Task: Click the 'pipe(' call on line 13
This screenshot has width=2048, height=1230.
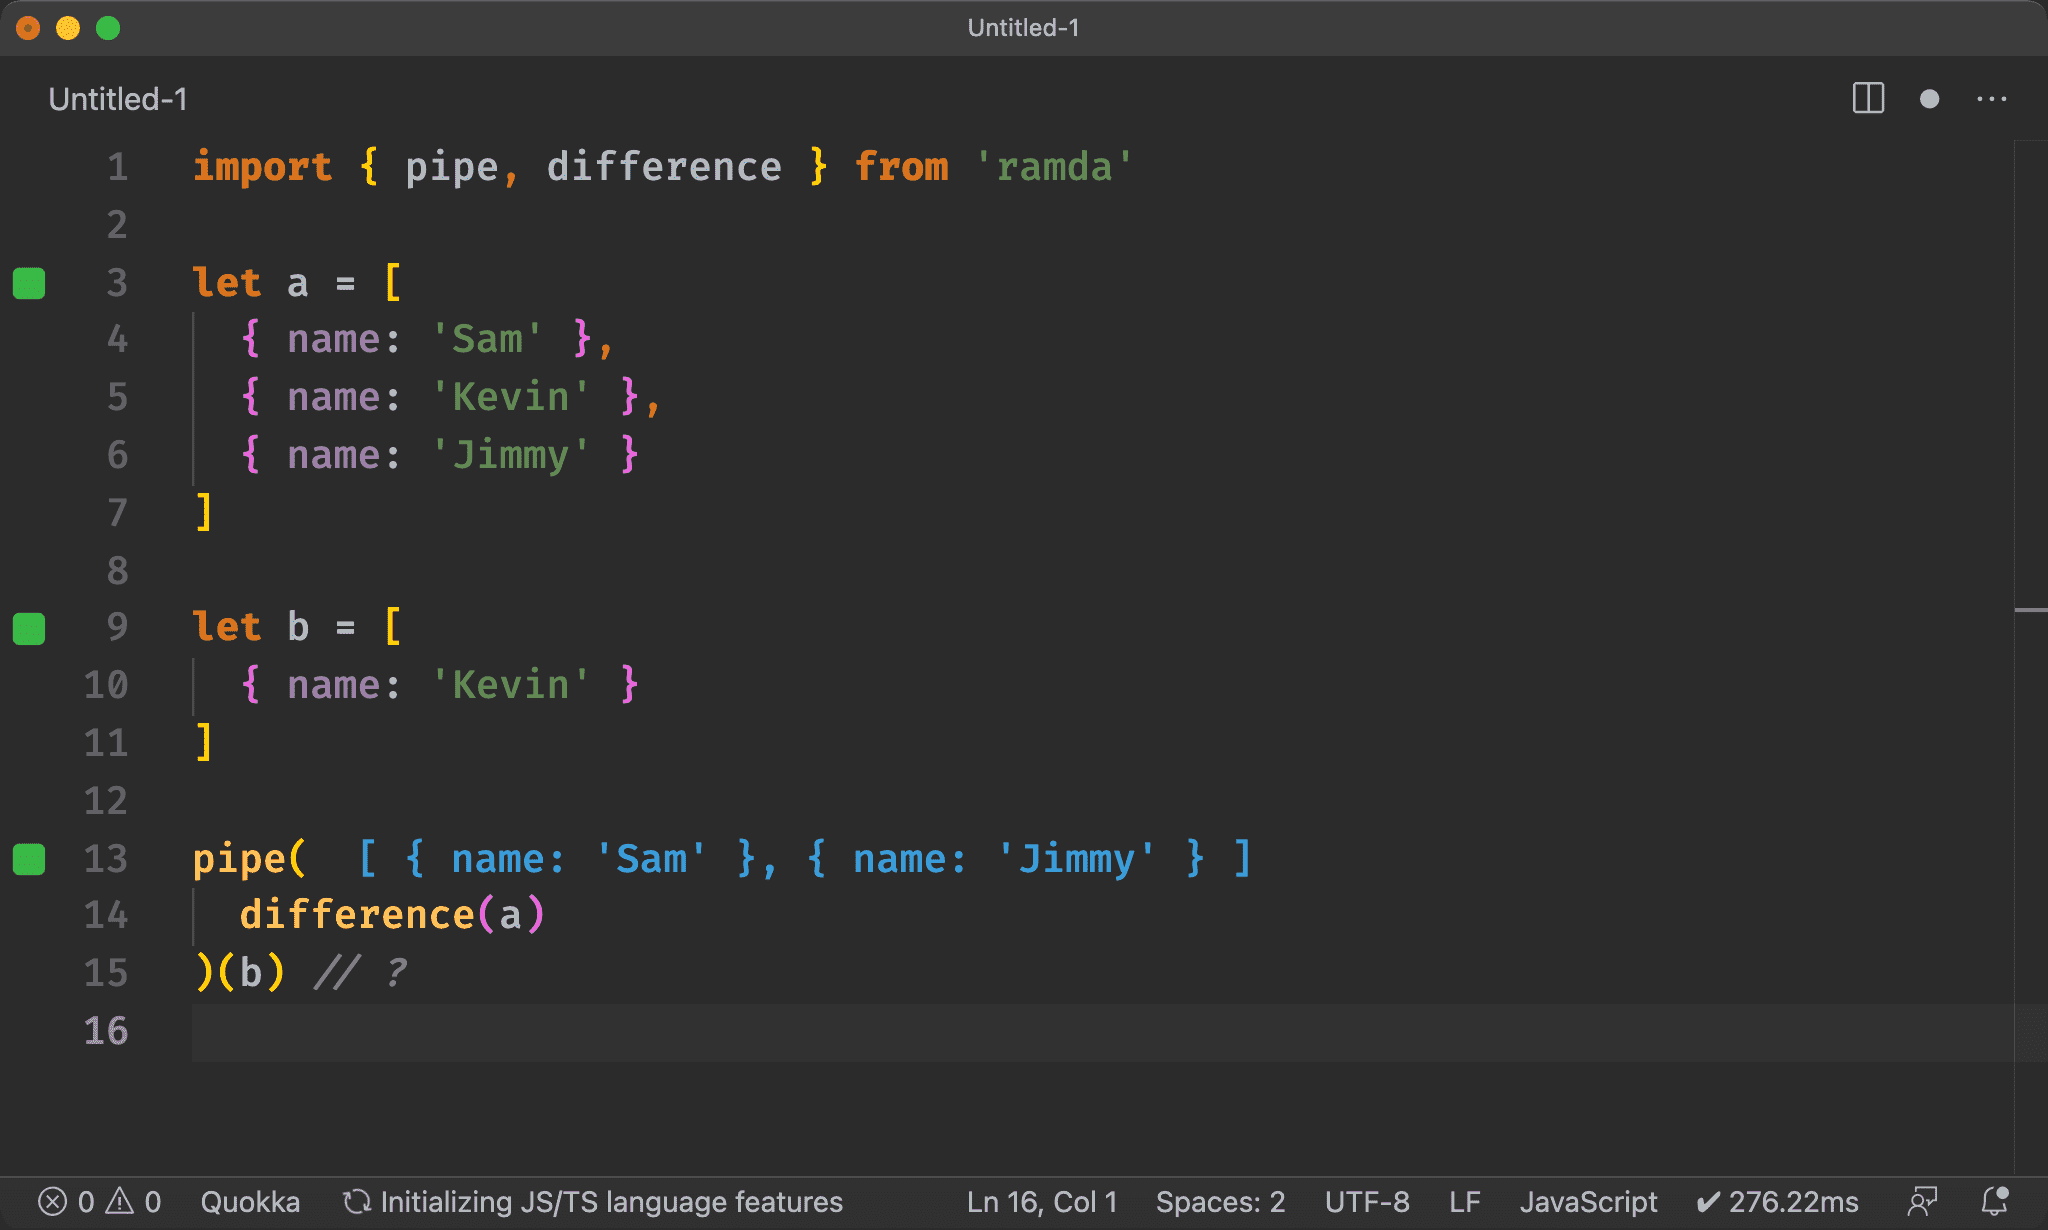Action: coord(250,859)
